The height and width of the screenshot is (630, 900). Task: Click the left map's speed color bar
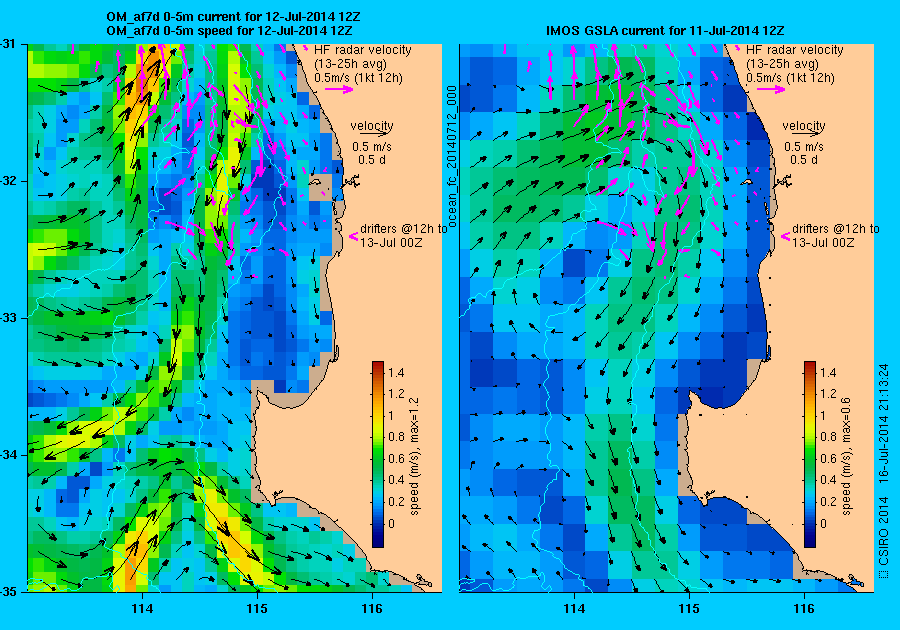pyautogui.click(x=378, y=454)
